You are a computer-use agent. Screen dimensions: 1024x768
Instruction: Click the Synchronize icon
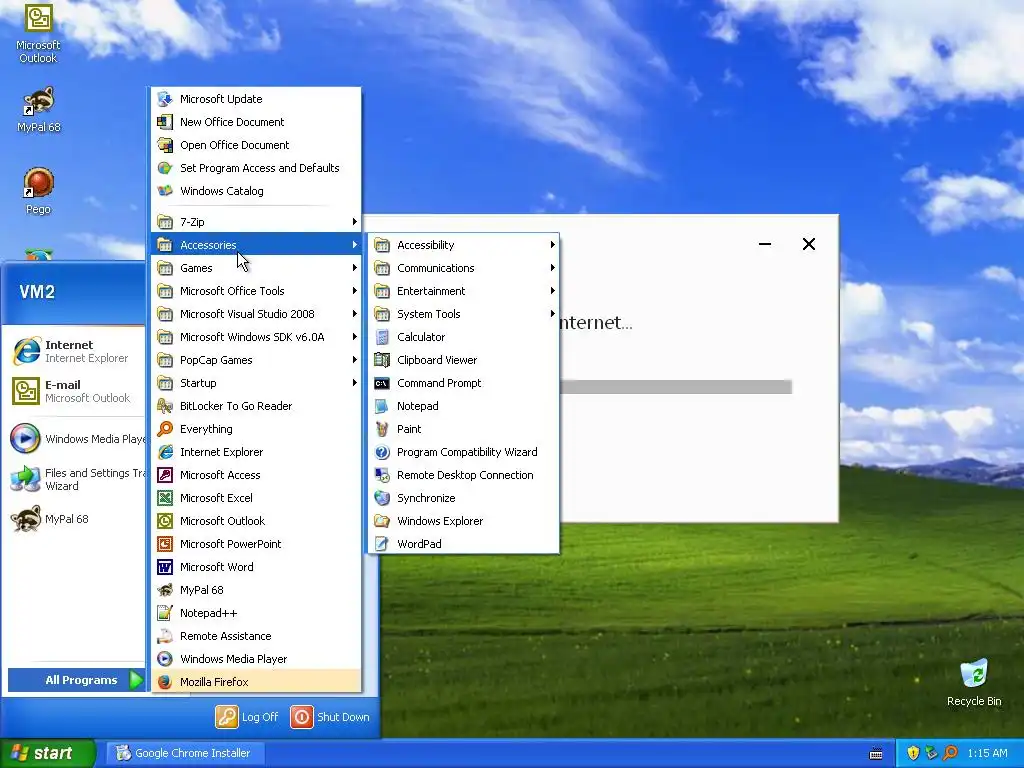(x=382, y=498)
